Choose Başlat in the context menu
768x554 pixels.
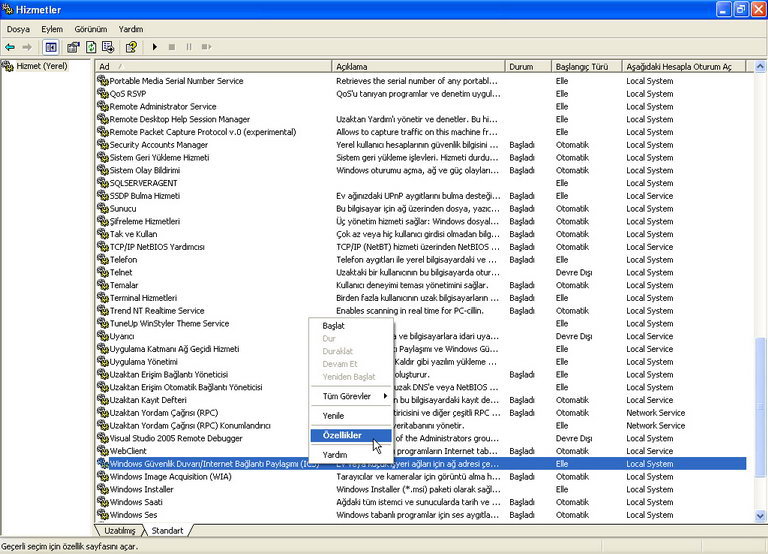[x=351, y=326]
